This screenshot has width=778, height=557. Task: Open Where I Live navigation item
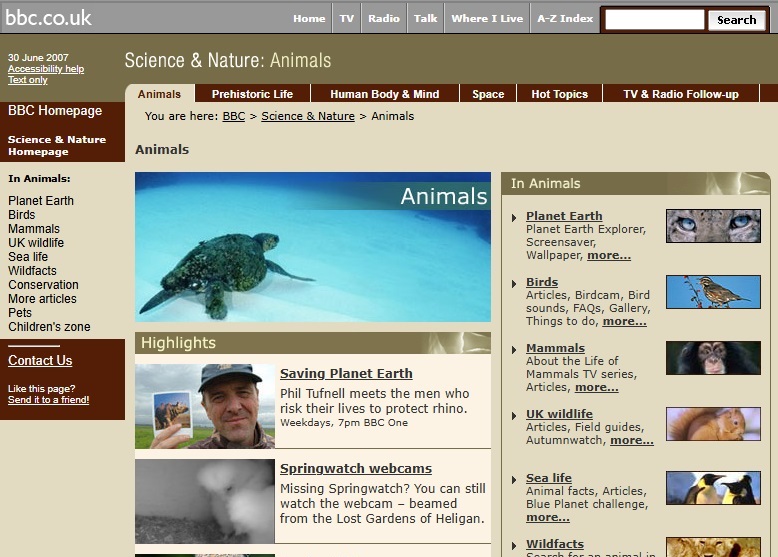[487, 18]
